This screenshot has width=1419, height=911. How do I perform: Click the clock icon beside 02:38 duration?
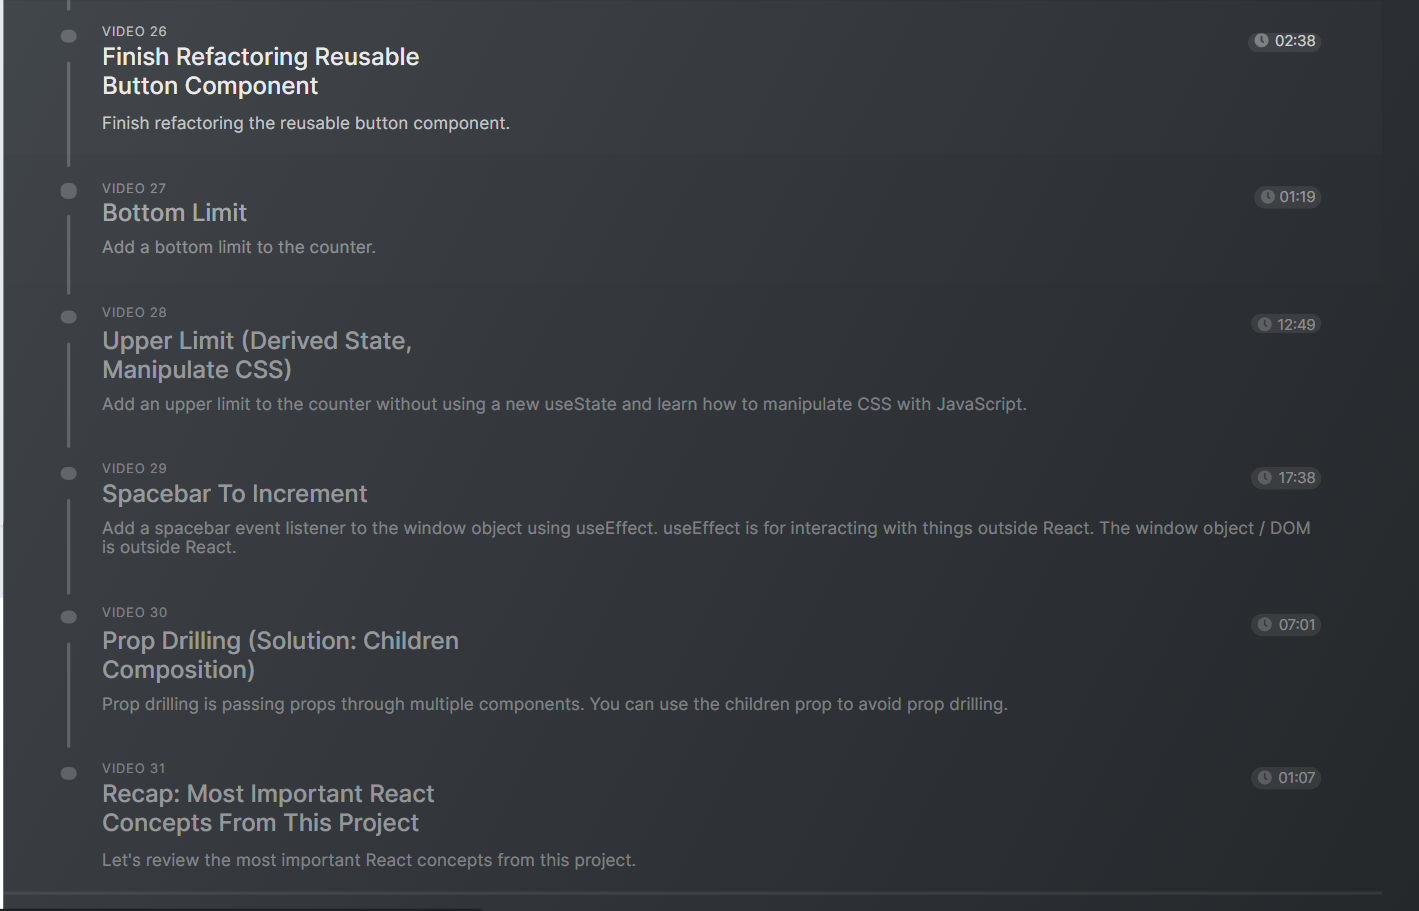click(1262, 41)
